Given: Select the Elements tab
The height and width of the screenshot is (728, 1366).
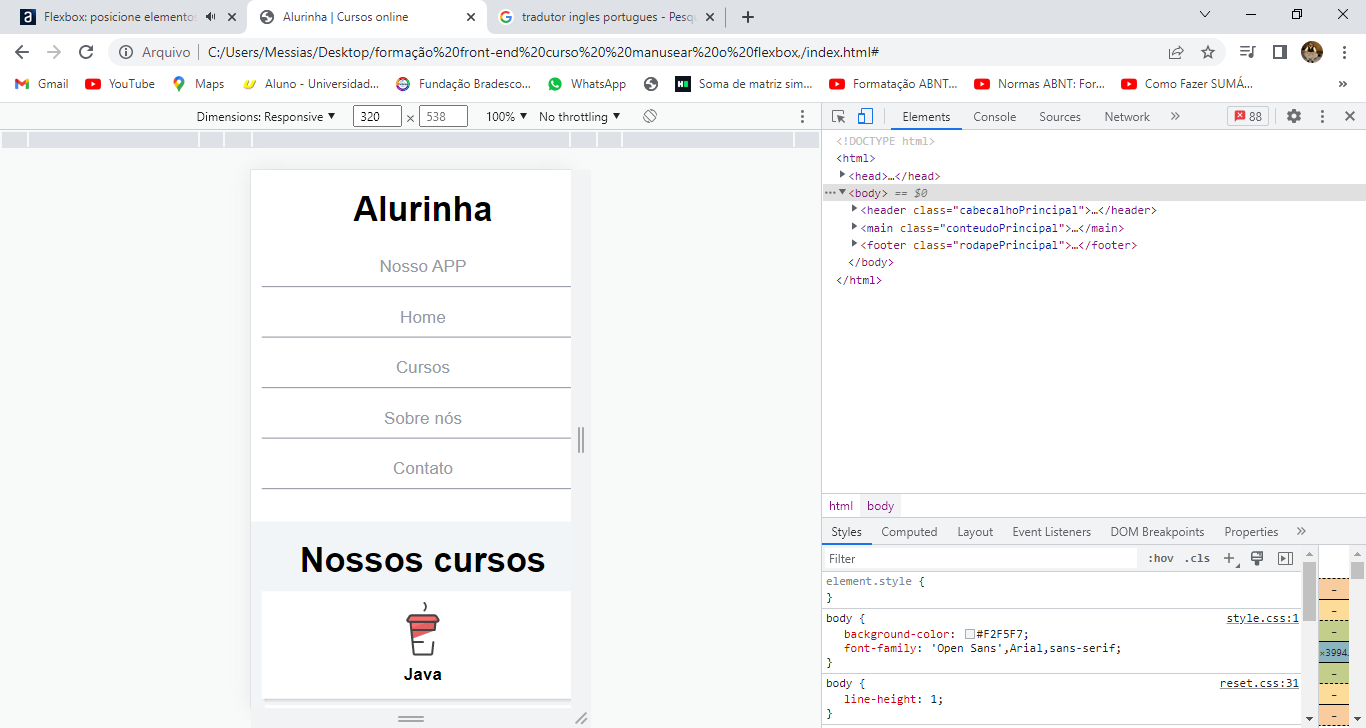Looking at the screenshot, I should [x=926, y=116].
